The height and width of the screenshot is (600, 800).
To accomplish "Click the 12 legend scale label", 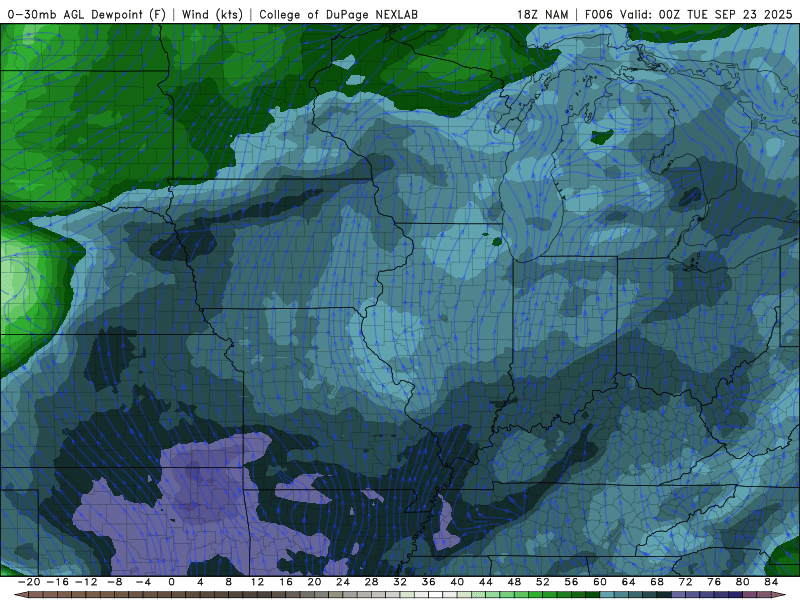I will [x=257, y=582].
